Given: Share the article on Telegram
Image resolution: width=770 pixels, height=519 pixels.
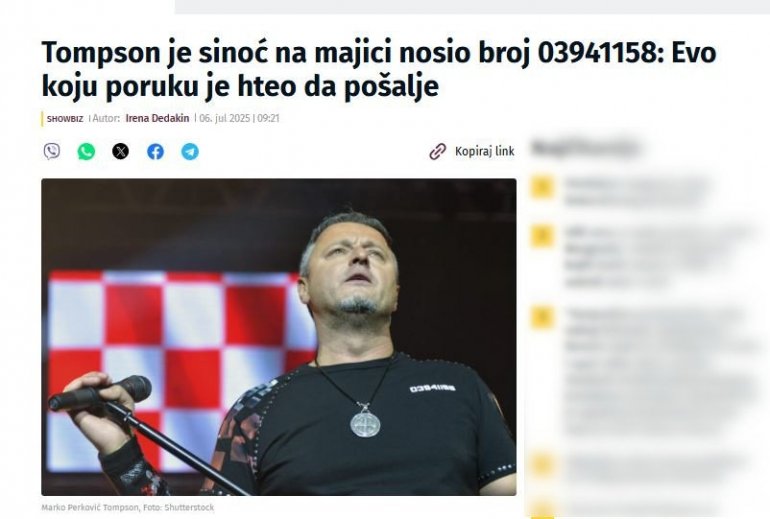Looking at the screenshot, I should click(x=190, y=151).
